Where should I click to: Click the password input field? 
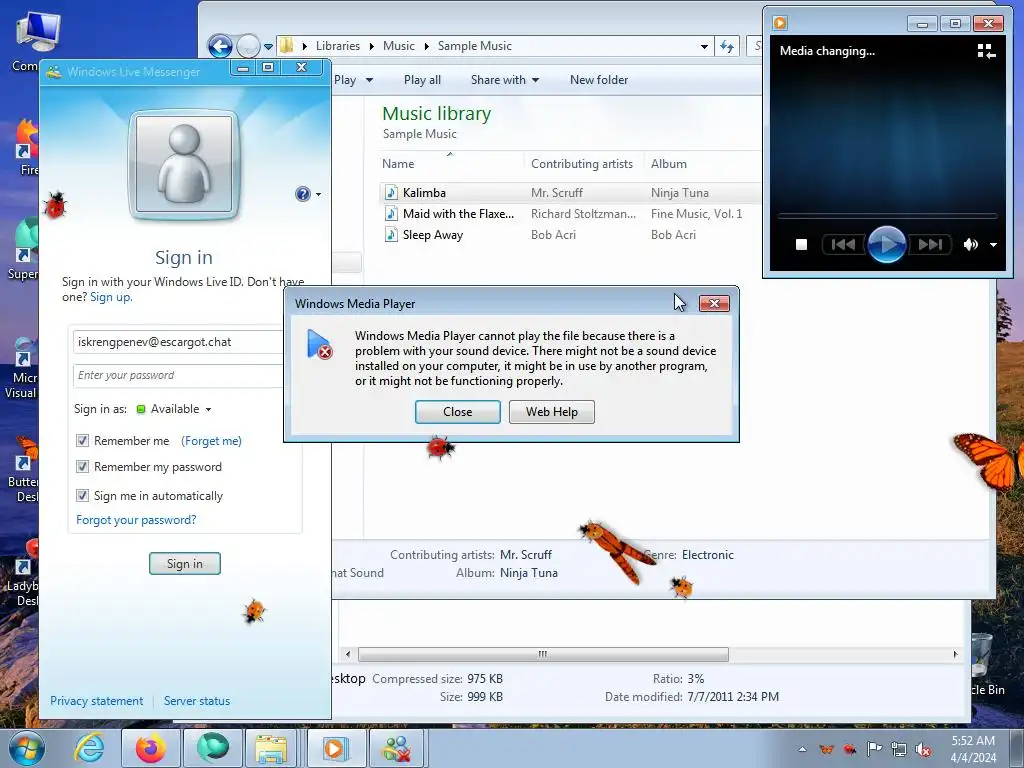tap(179, 376)
